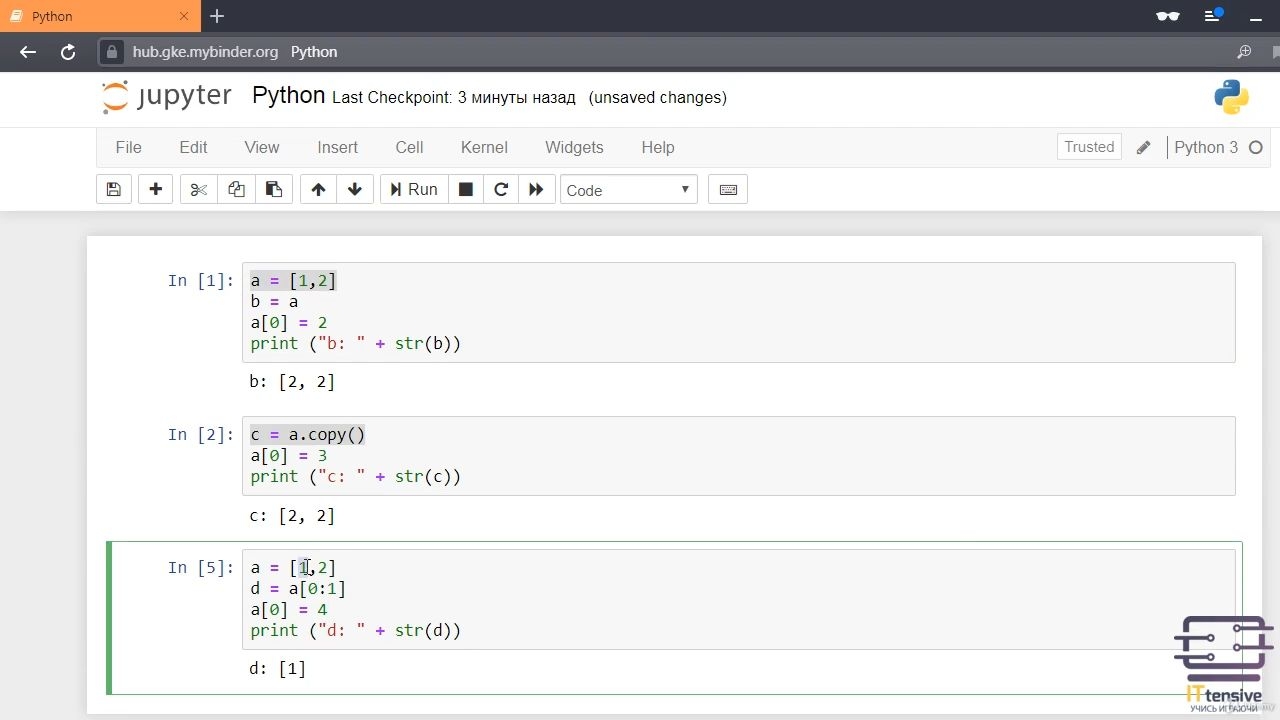Open the Kernel menu

[x=484, y=147]
